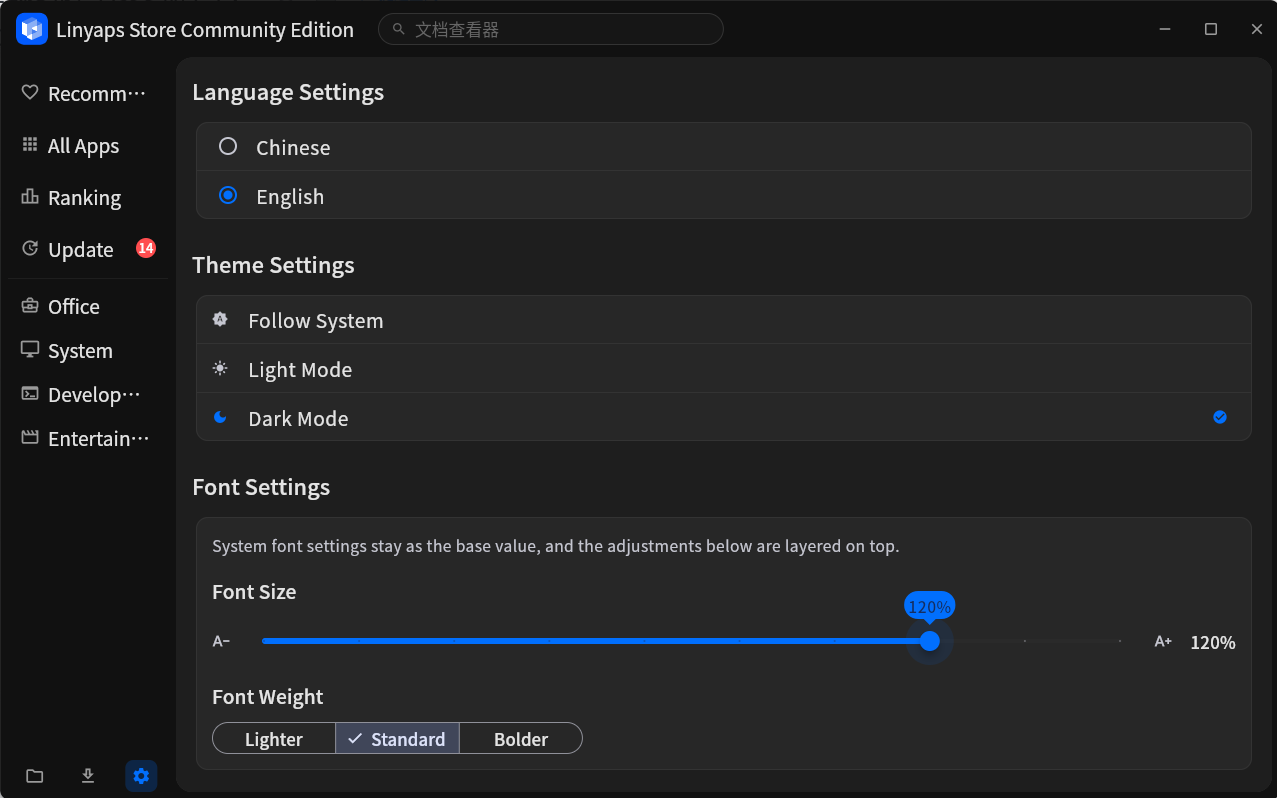Open the Recommended section in sidebar
This screenshot has width=1277, height=798.
click(x=88, y=93)
